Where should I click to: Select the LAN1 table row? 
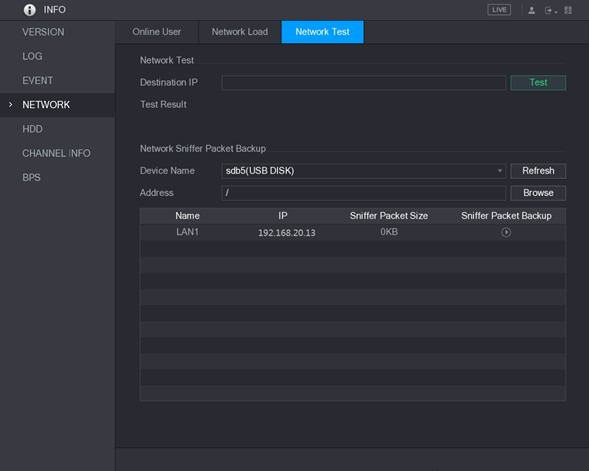click(353, 232)
